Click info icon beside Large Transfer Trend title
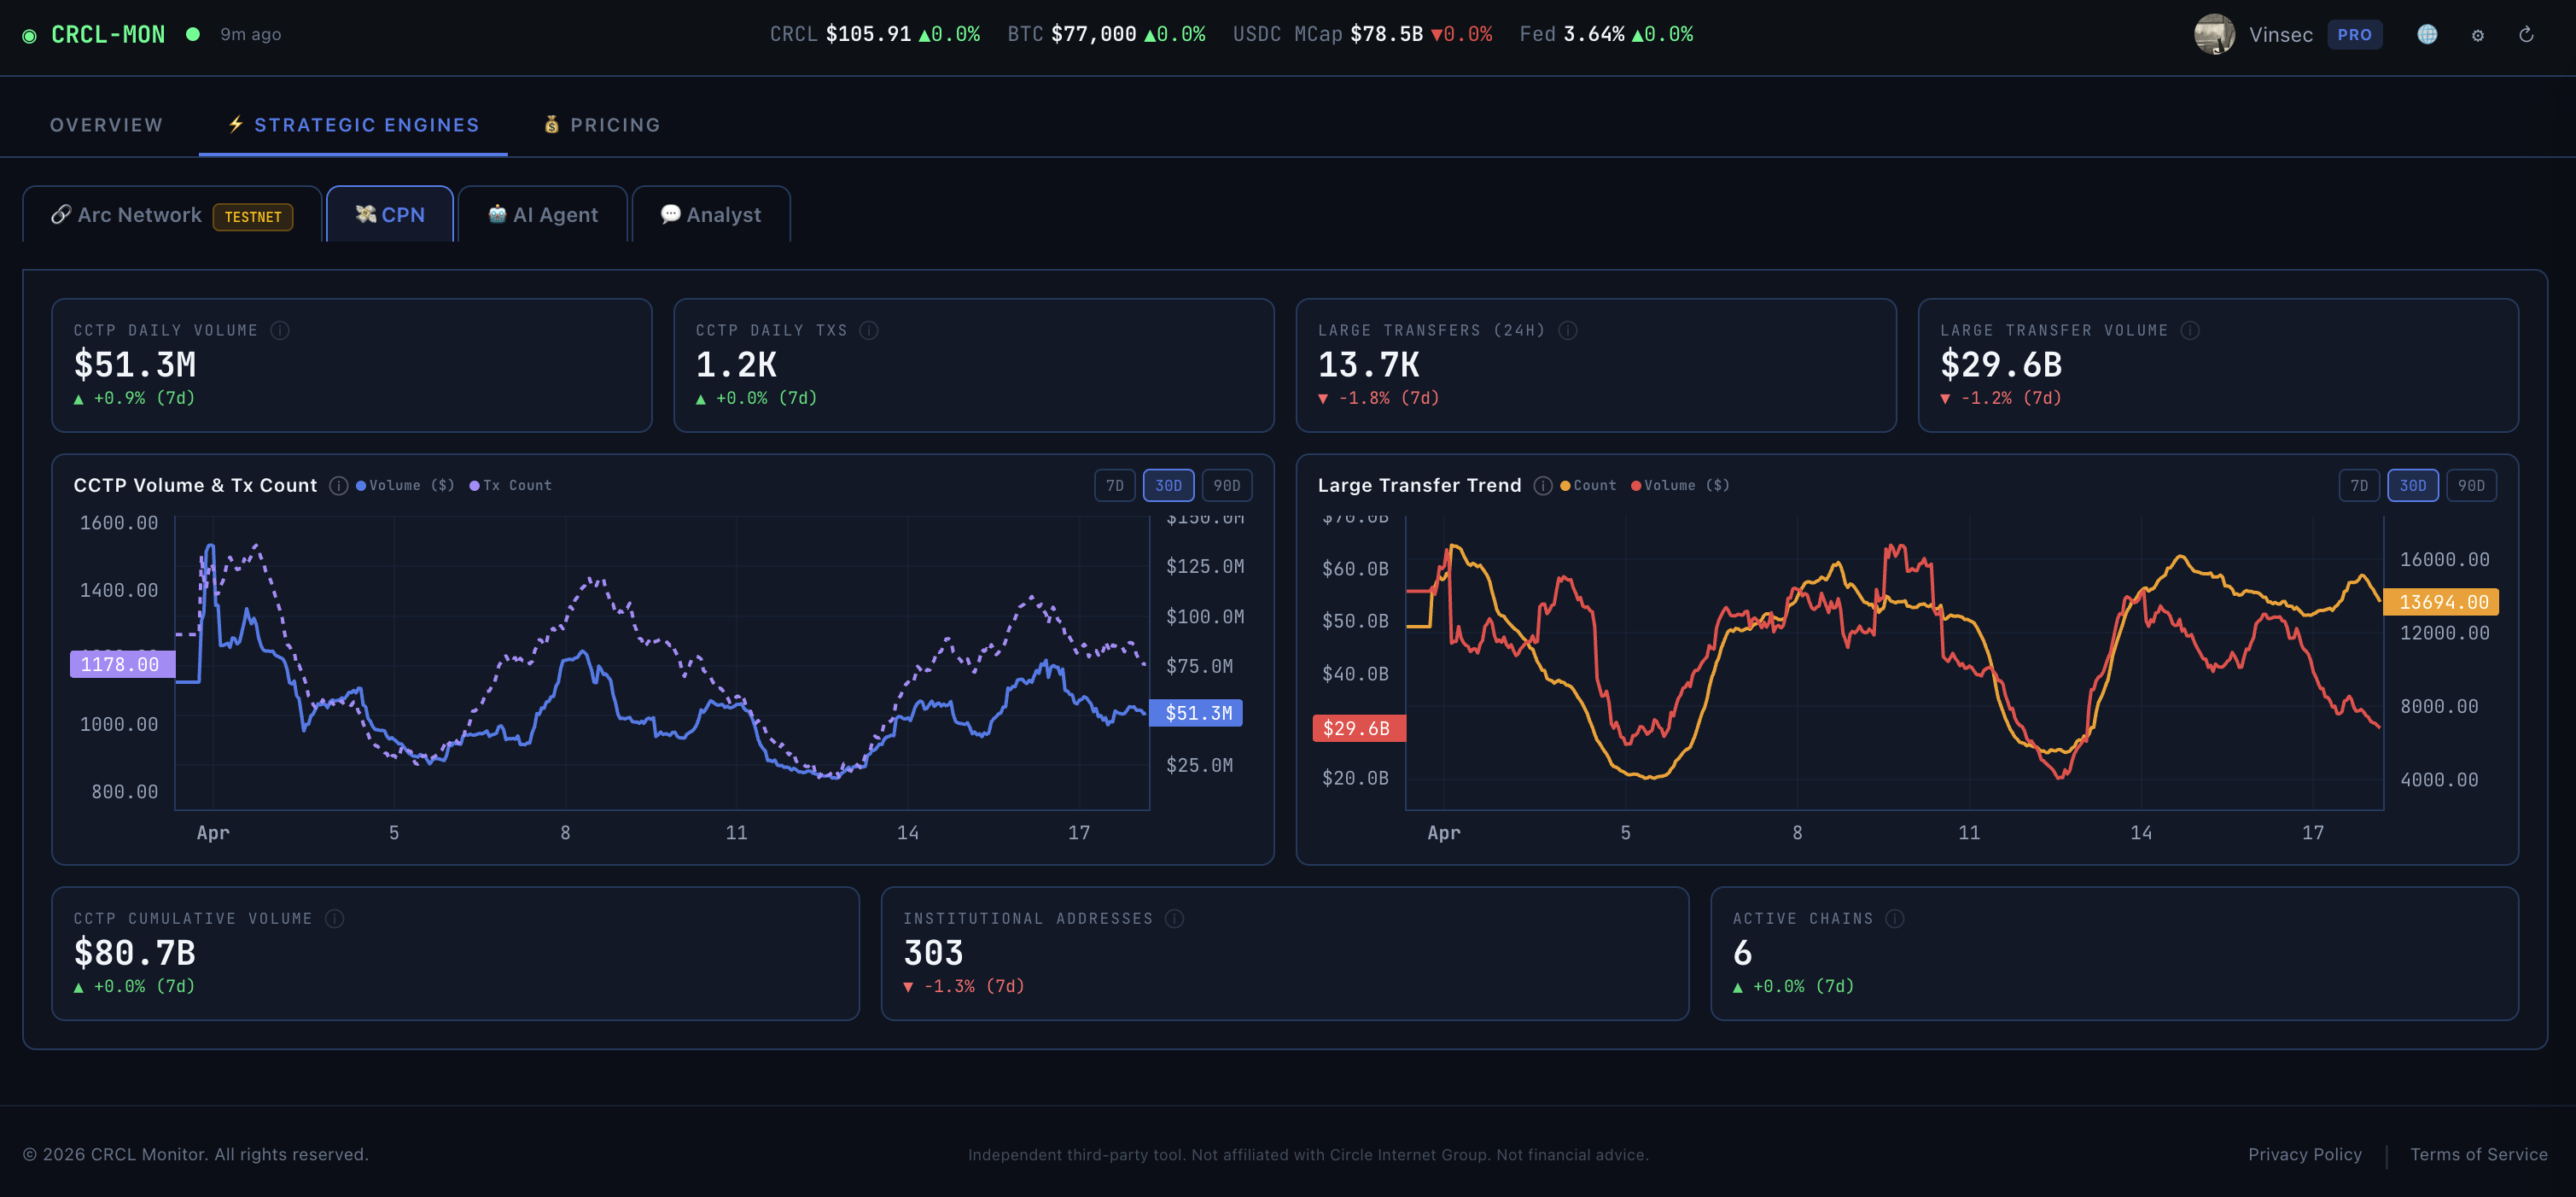 click(1542, 485)
